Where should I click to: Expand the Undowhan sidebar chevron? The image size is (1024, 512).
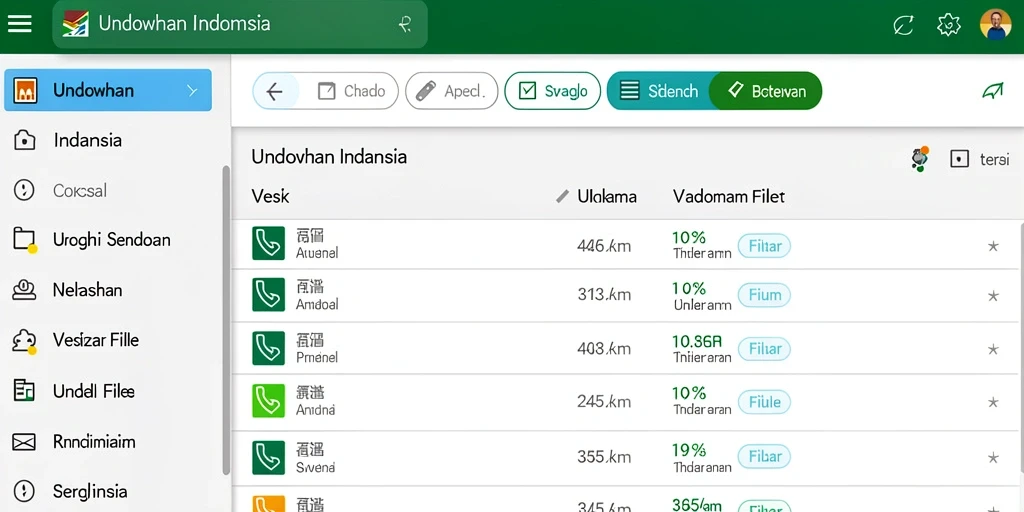point(192,91)
